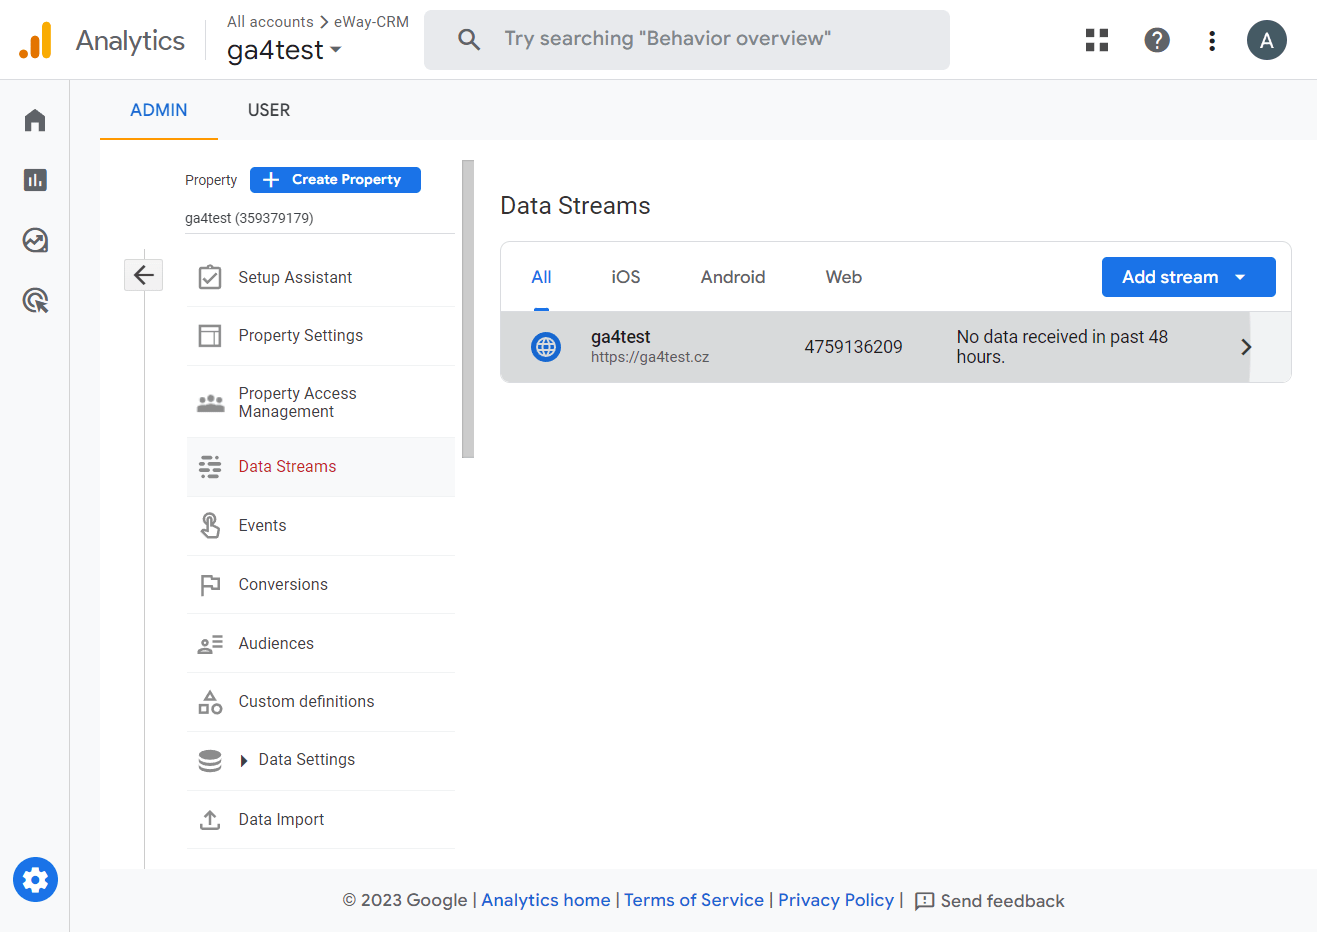Click the Events touch icon
The image size is (1317, 932).
point(210,525)
